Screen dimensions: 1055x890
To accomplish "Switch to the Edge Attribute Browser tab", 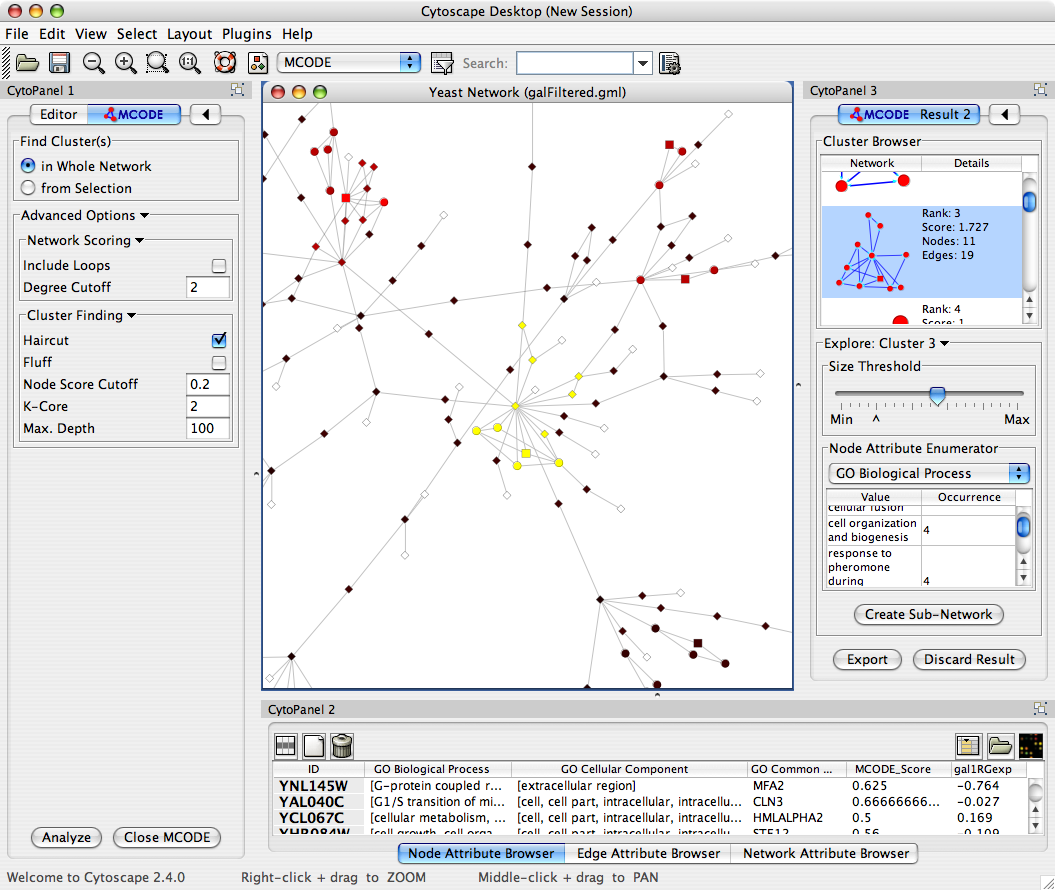I will coord(648,853).
